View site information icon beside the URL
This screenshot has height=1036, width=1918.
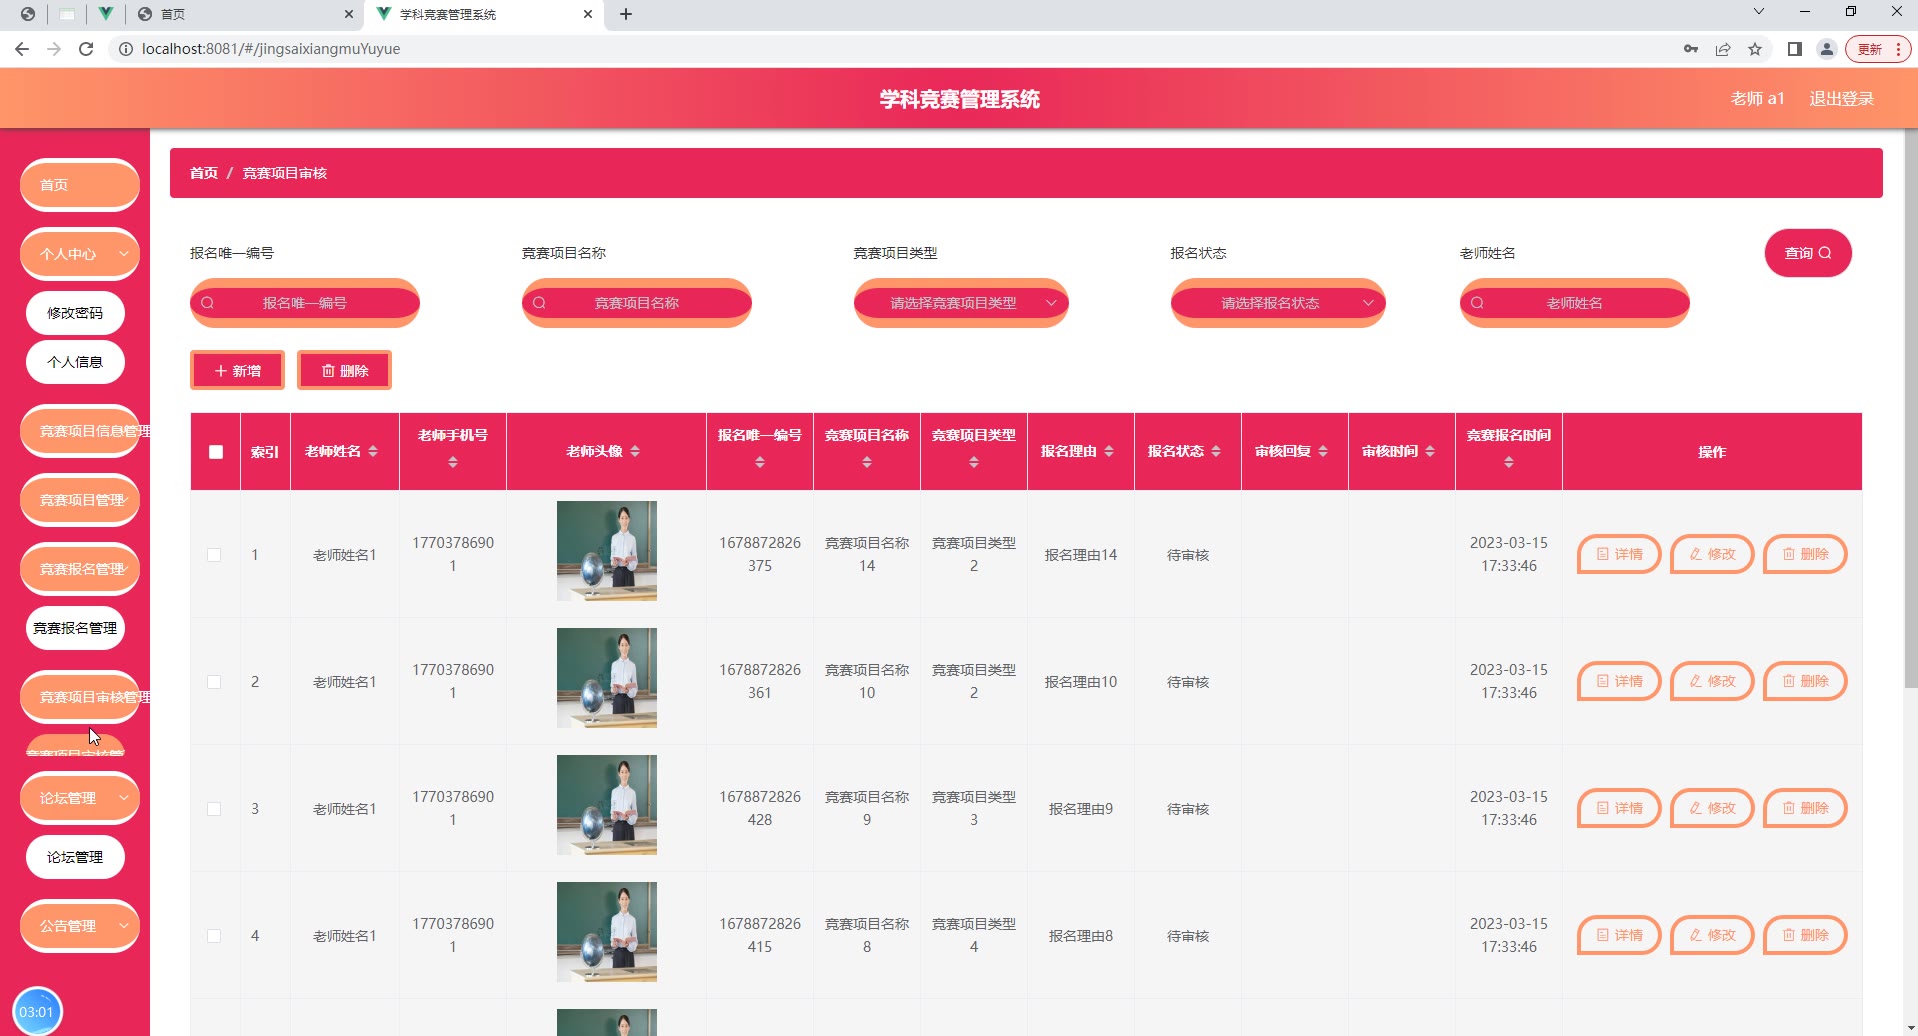[125, 49]
